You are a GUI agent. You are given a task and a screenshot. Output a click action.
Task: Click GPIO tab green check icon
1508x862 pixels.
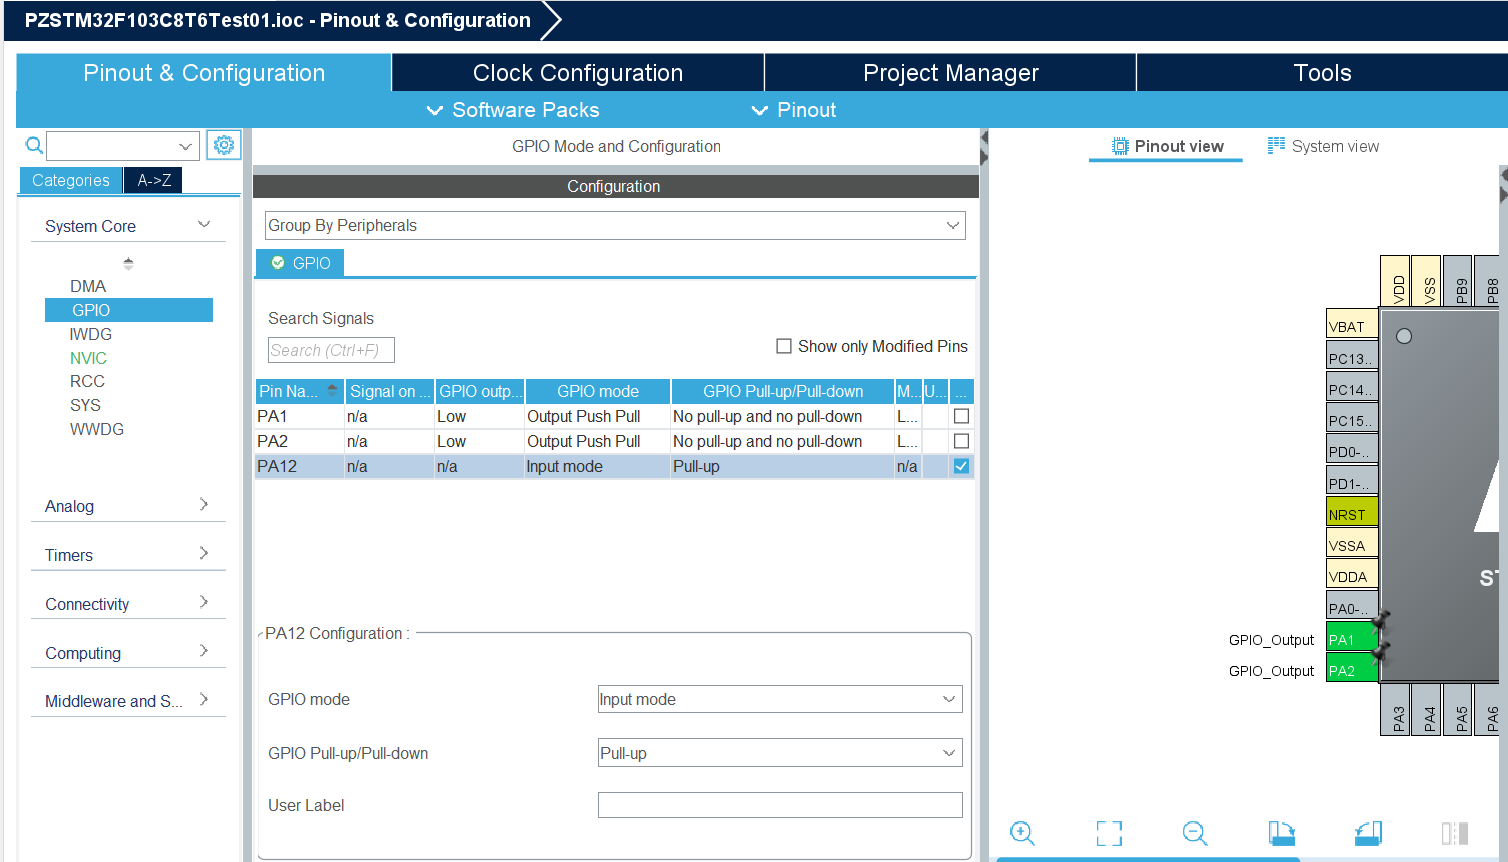pos(278,263)
